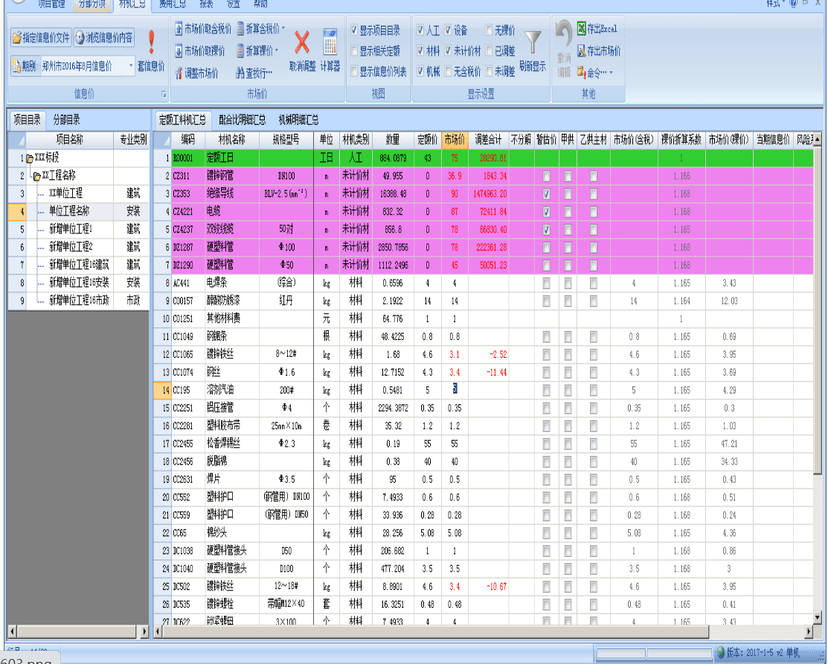
Task: Switch to the 配合比明细汇总 tab
Action: click(x=242, y=120)
